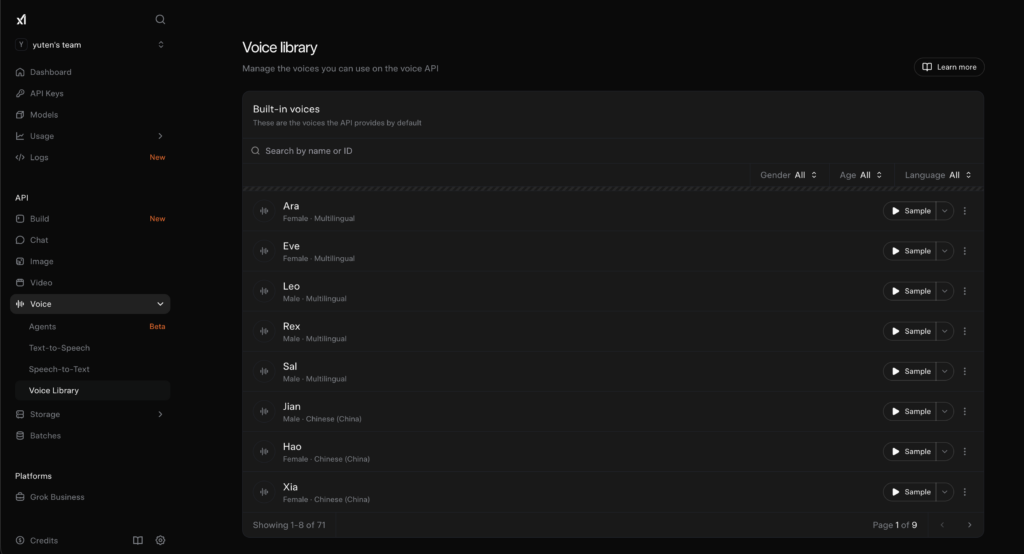Viewport: 1024px width, 554px height.
Task: Click the waveform icon beside Eve
Action: 264,251
